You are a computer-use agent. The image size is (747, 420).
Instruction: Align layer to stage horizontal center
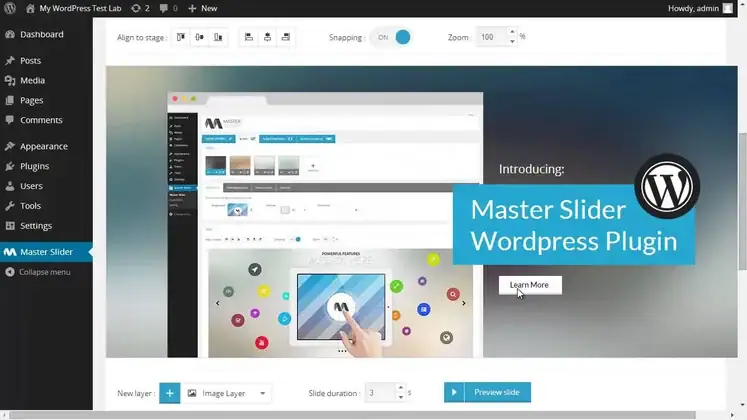pyautogui.click(x=267, y=37)
